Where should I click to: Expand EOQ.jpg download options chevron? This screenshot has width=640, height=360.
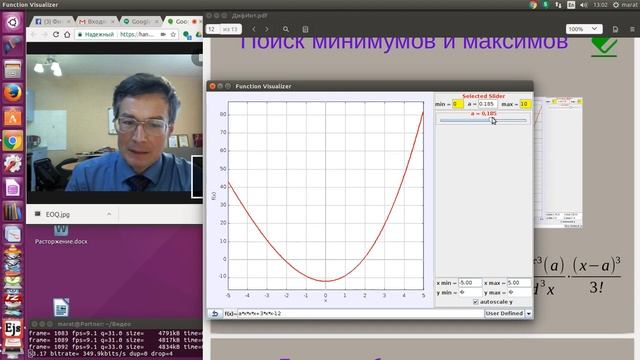[109, 214]
